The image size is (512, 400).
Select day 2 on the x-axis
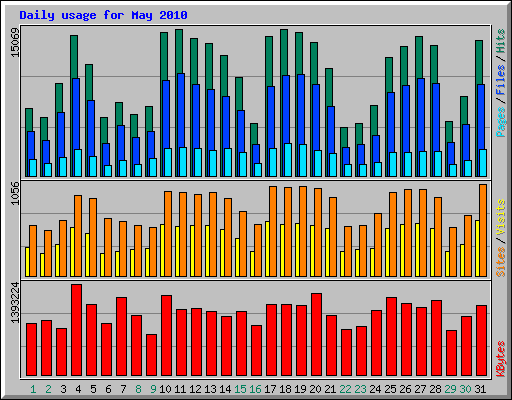[x=48, y=389]
